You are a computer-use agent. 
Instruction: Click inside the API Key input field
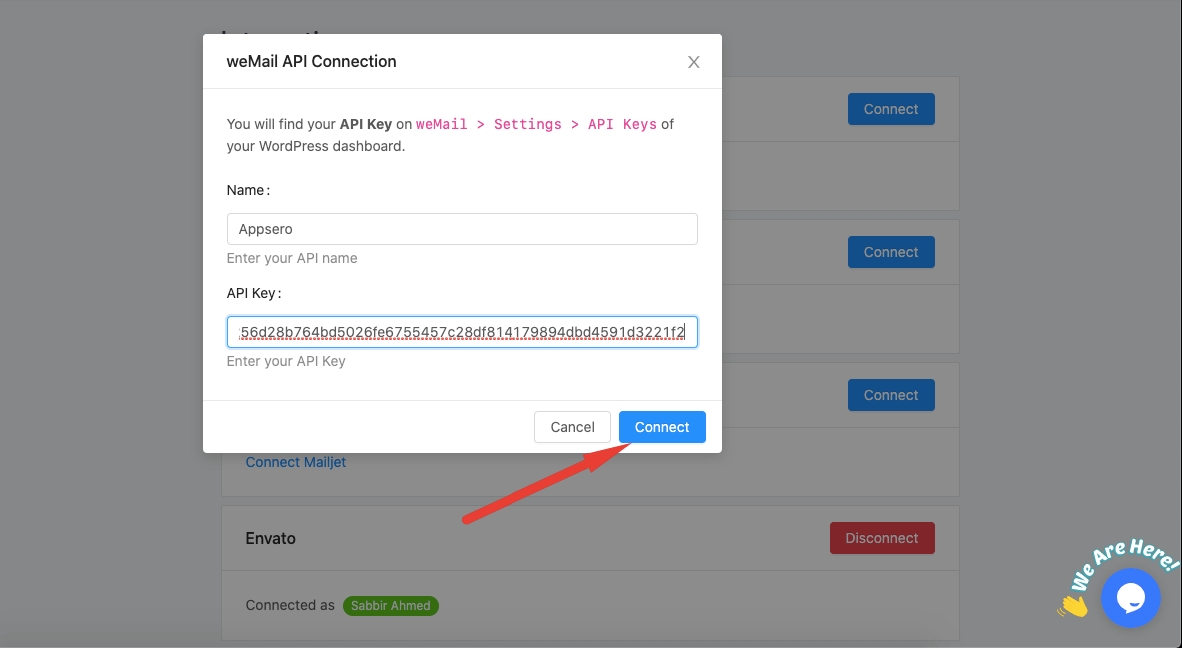462,331
